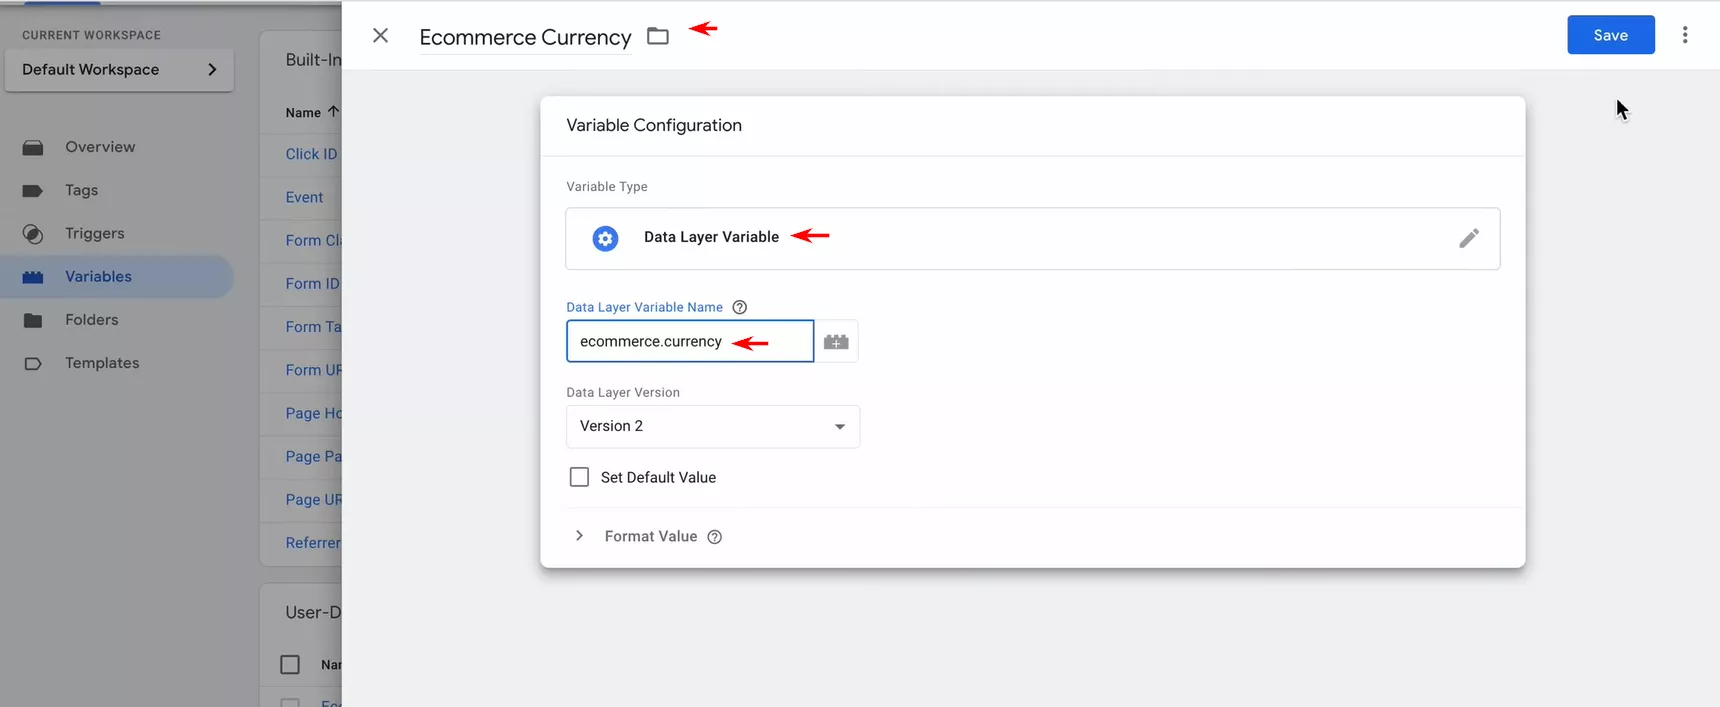Sort built-in variables by Name arrow

(333, 112)
